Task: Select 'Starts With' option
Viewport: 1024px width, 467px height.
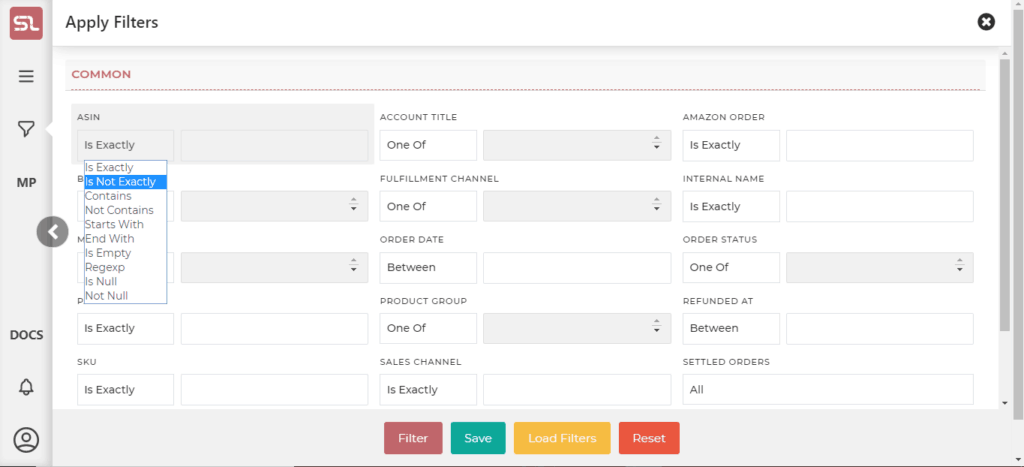Action: pyautogui.click(x=125, y=225)
